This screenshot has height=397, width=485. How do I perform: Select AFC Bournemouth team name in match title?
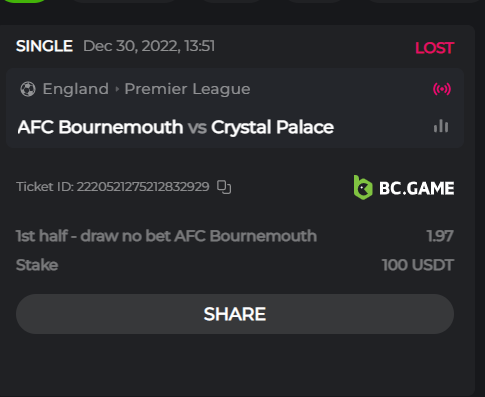click(x=100, y=127)
